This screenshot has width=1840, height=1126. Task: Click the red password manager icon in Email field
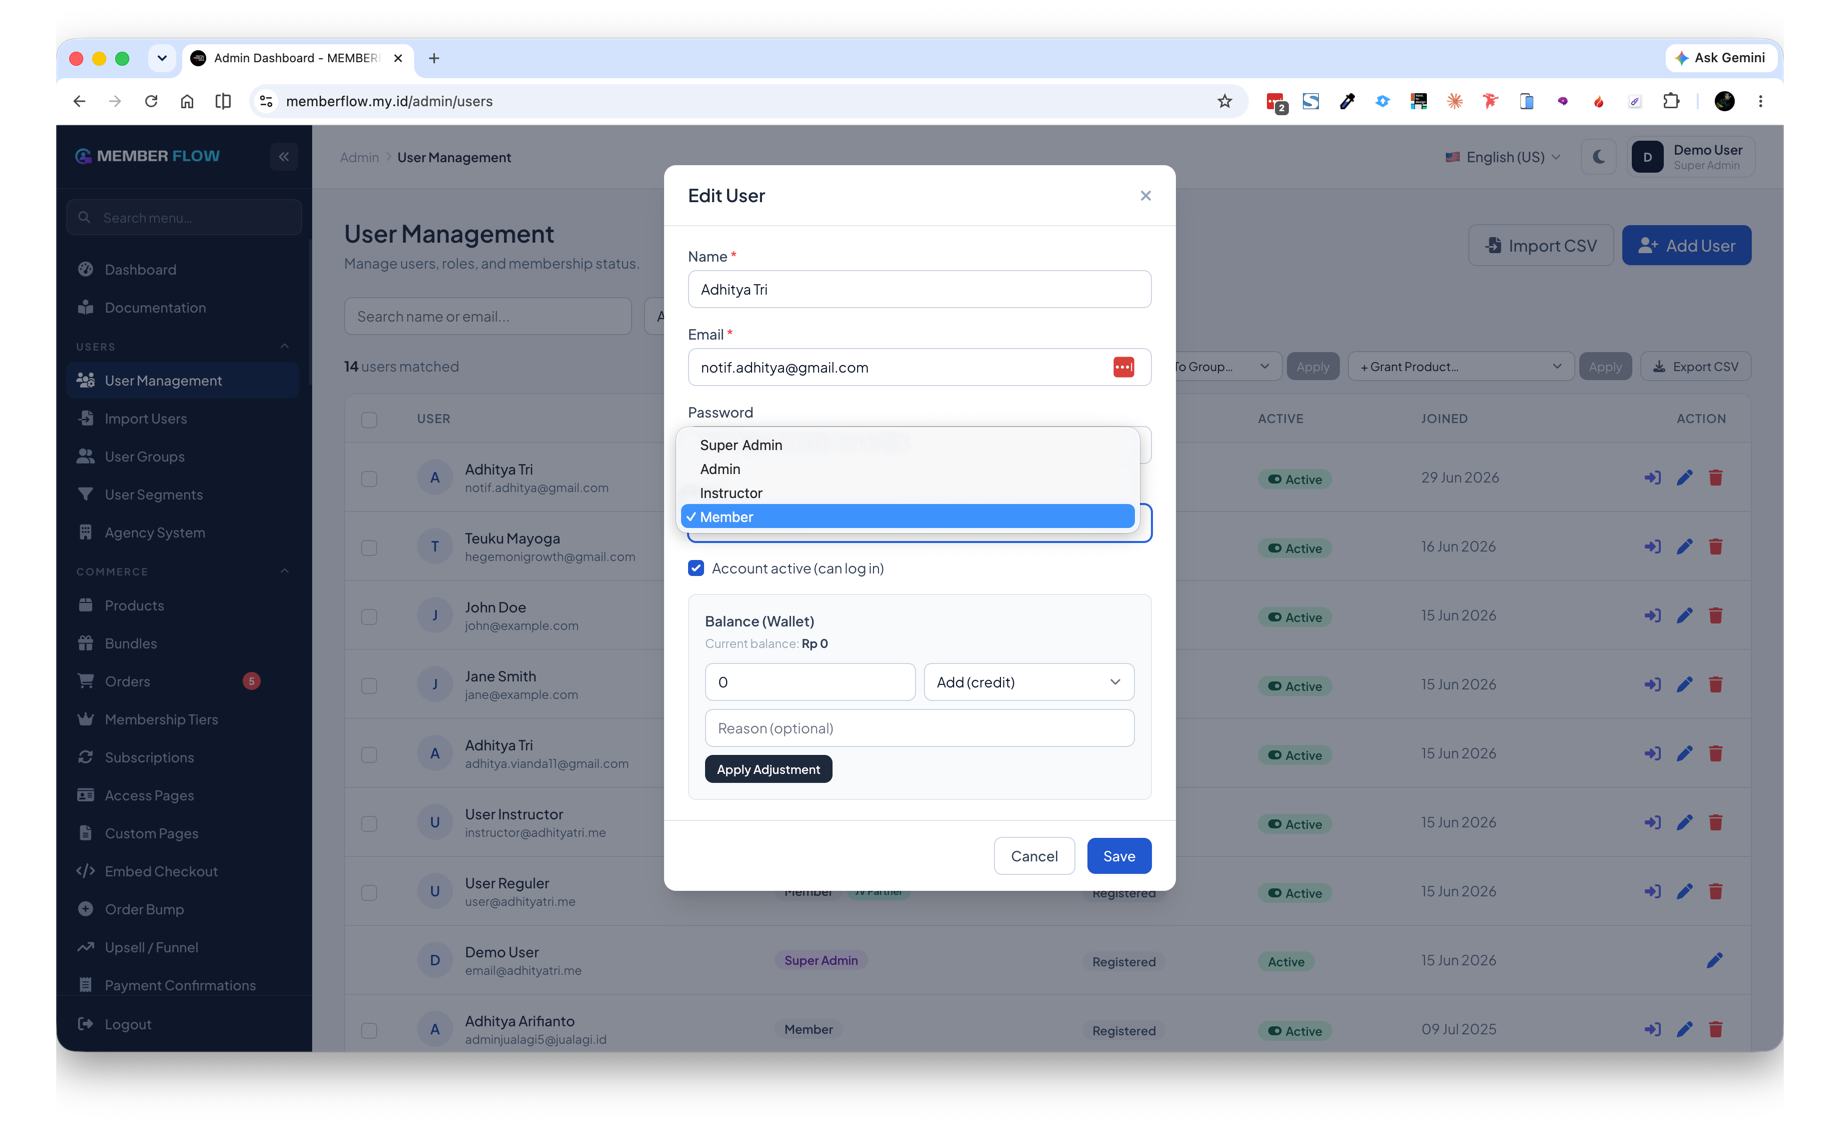pyautogui.click(x=1123, y=367)
